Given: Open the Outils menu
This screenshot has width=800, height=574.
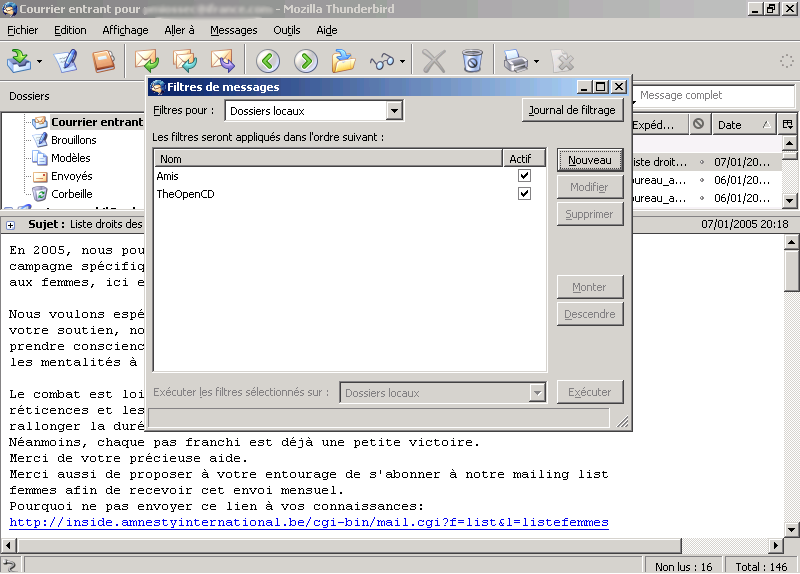Looking at the screenshot, I should (287, 30).
